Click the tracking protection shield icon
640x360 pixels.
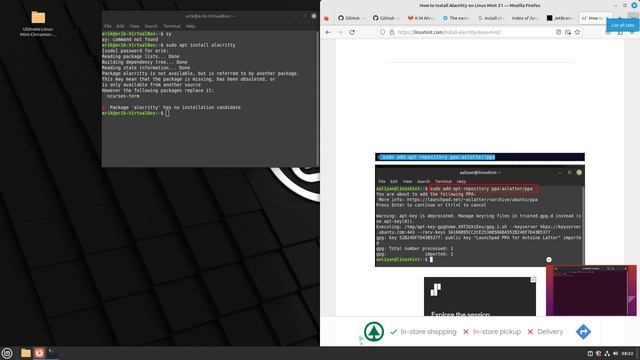[x=382, y=32]
